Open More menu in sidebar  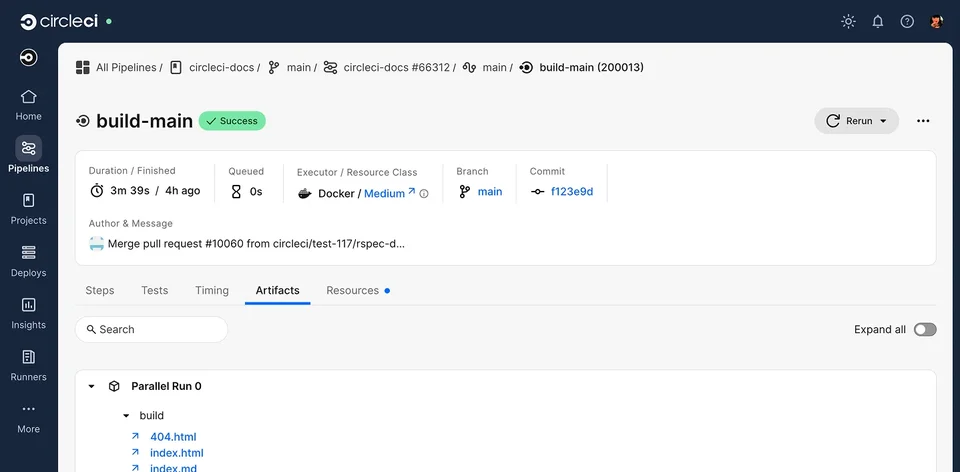(28, 418)
